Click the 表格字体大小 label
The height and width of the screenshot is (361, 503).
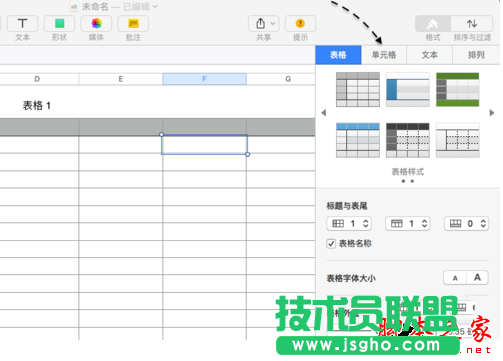pyautogui.click(x=351, y=278)
